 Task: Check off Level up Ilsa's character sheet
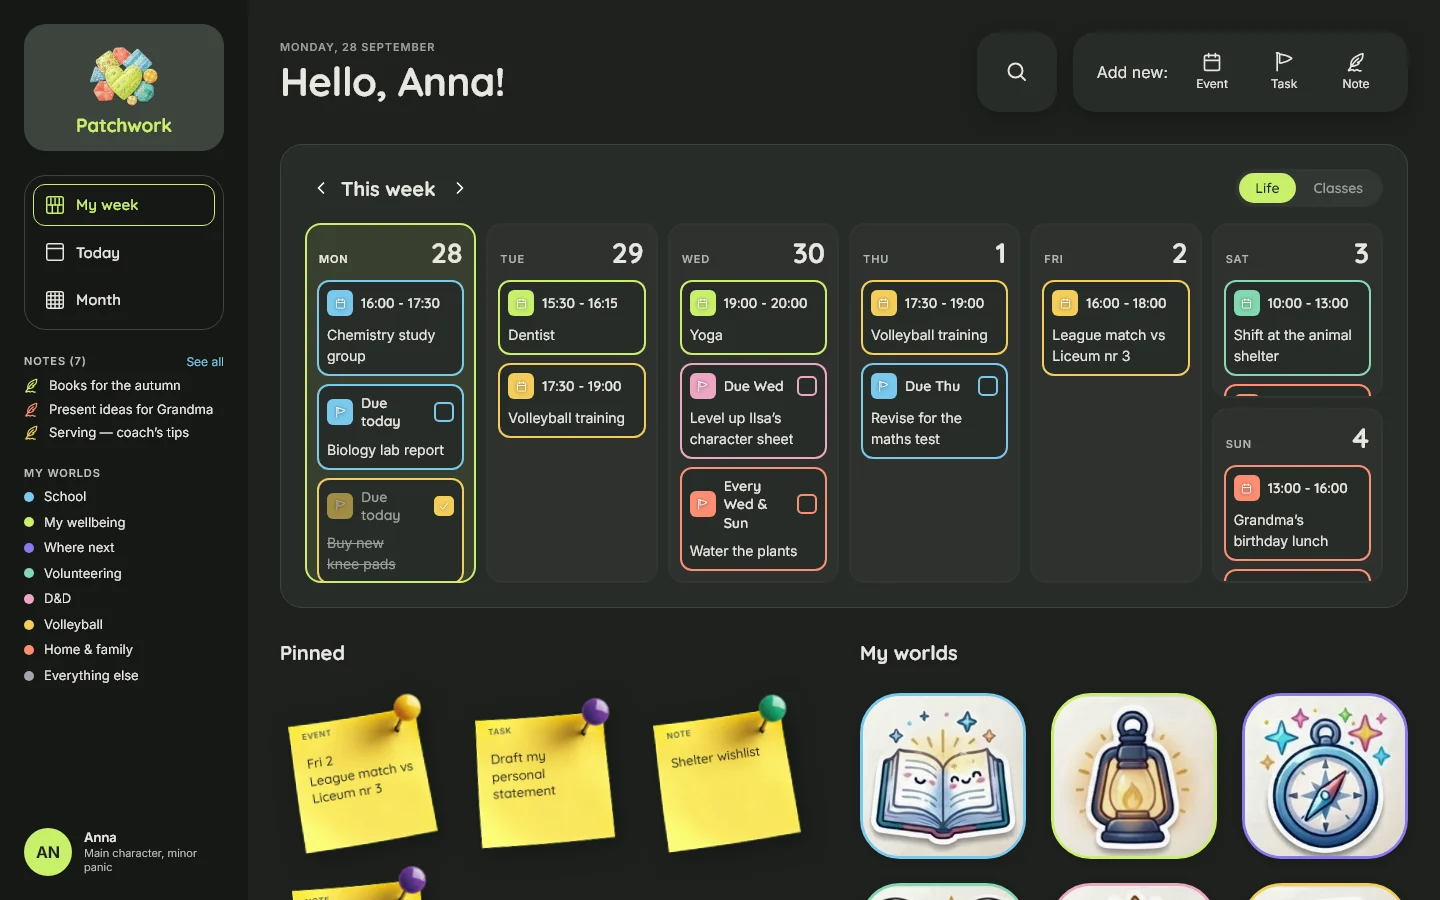coord(807,386)
